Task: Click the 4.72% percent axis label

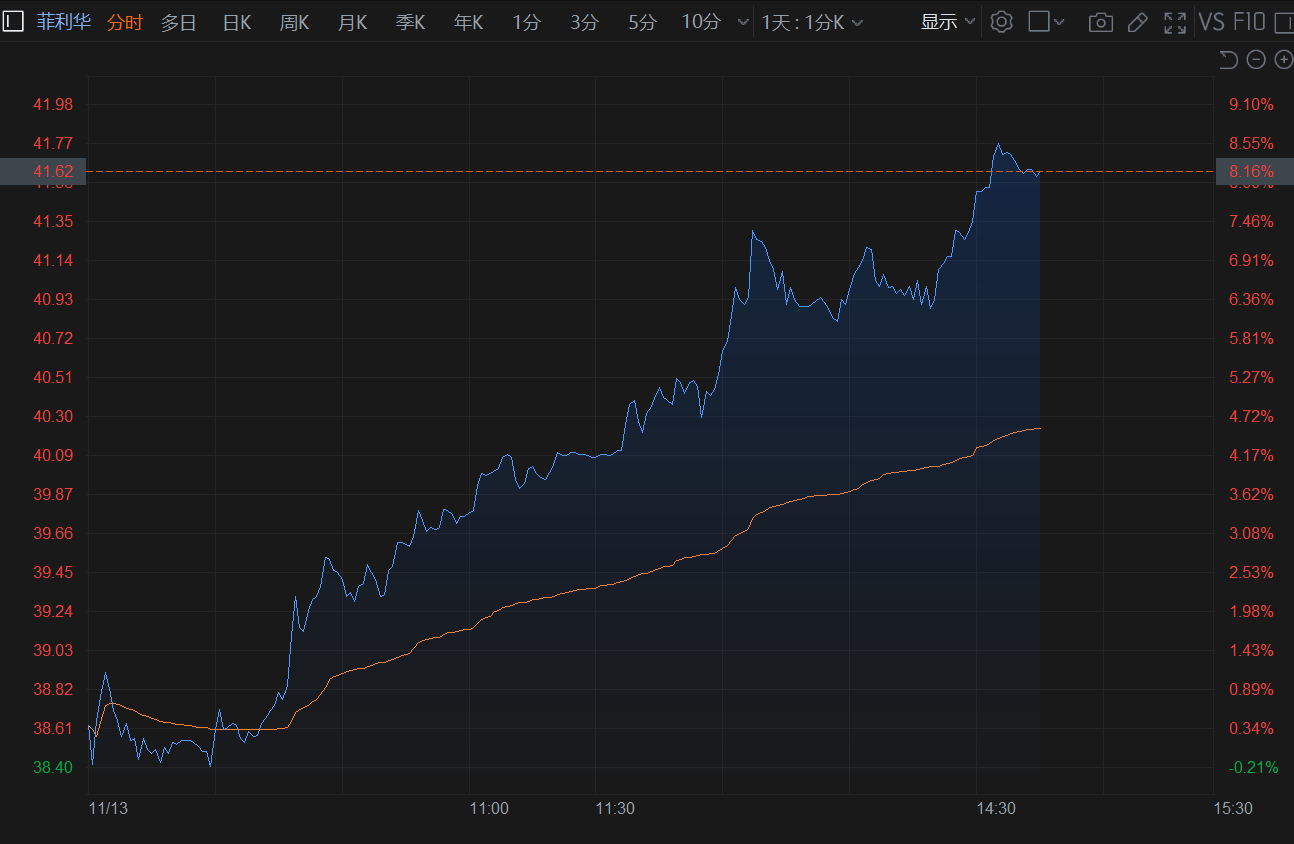Action: tap(1251, 416)
